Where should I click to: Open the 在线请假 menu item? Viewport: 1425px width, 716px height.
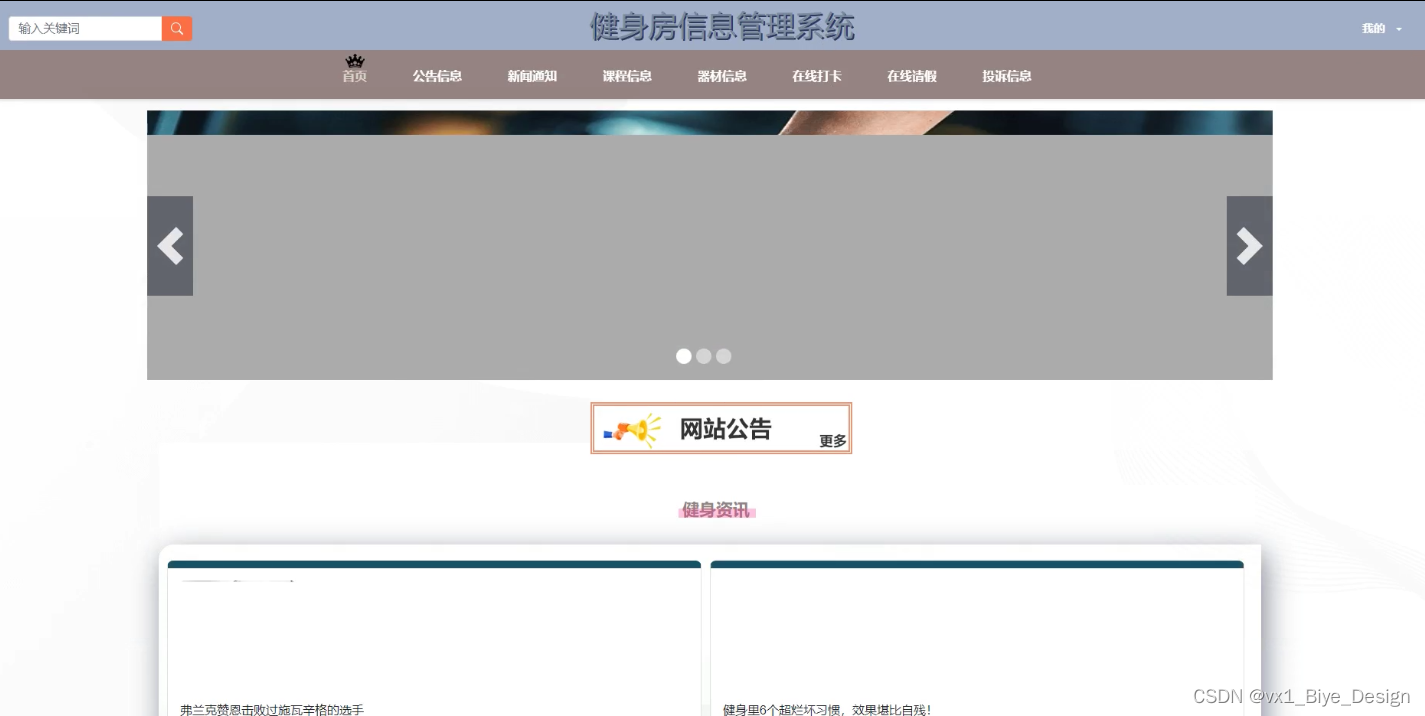(912, 76)
